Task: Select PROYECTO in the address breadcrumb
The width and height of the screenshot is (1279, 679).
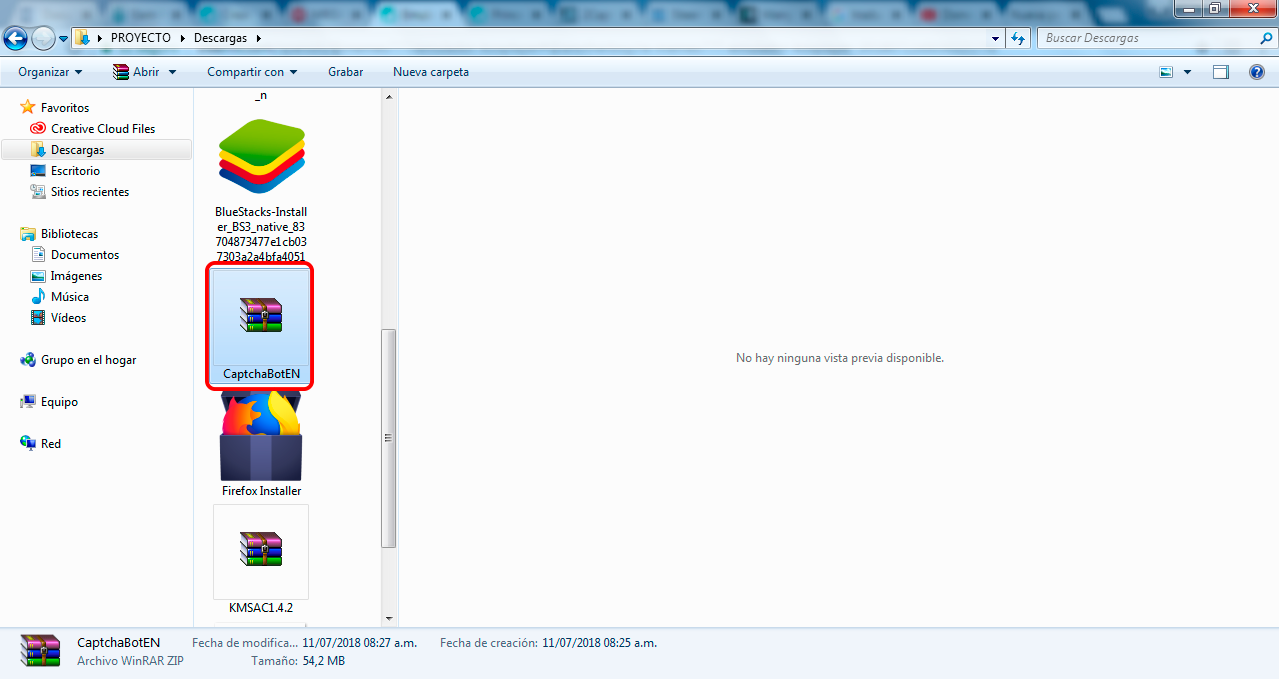Action: [141, 38]
